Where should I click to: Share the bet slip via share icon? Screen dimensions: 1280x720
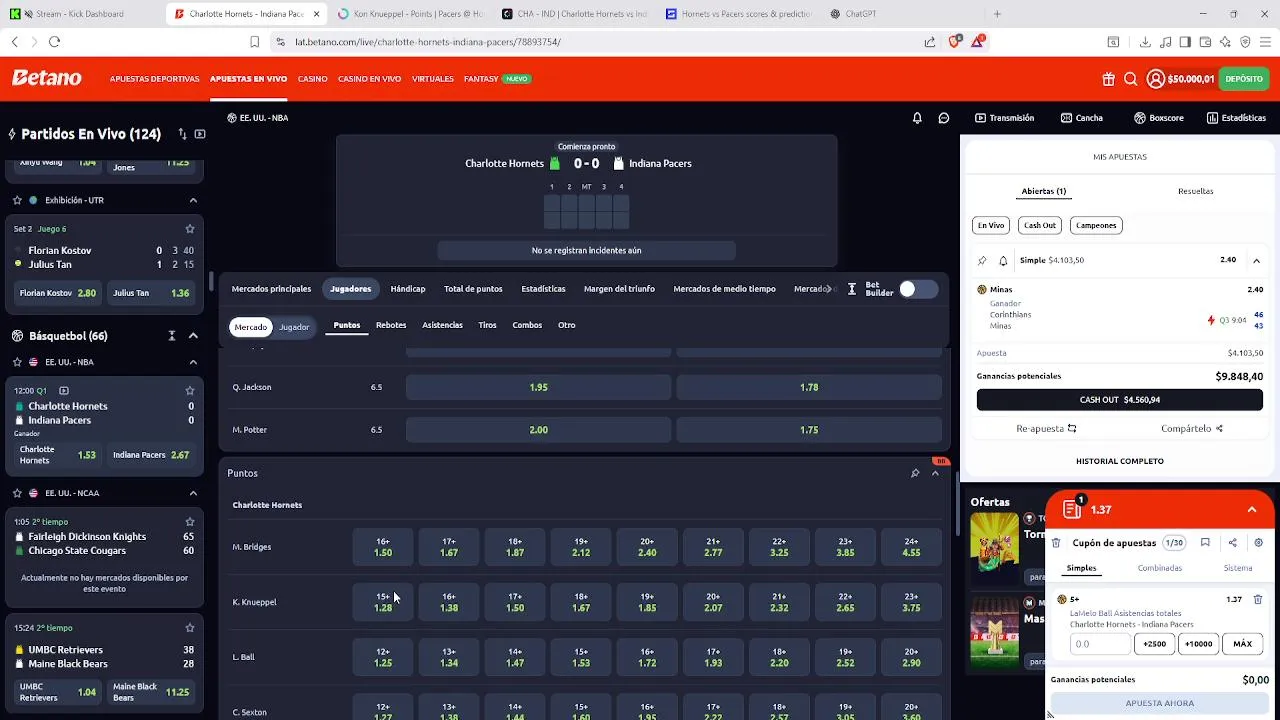point(1232,543)
